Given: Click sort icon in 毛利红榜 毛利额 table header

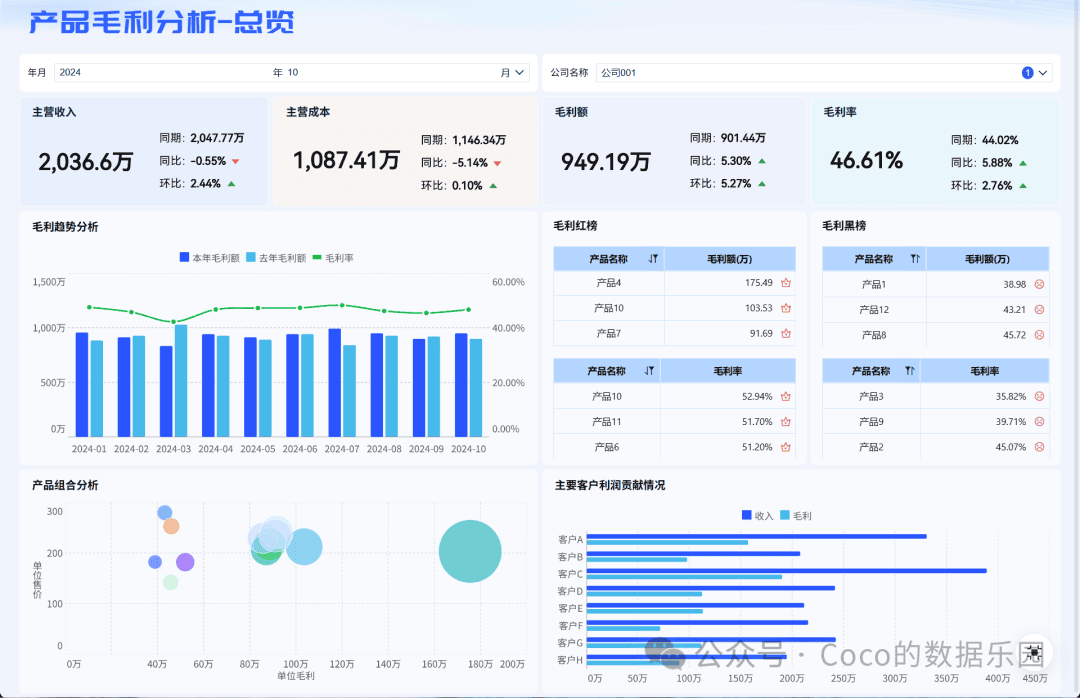Looking at the screenshot, I should [653, 259].
